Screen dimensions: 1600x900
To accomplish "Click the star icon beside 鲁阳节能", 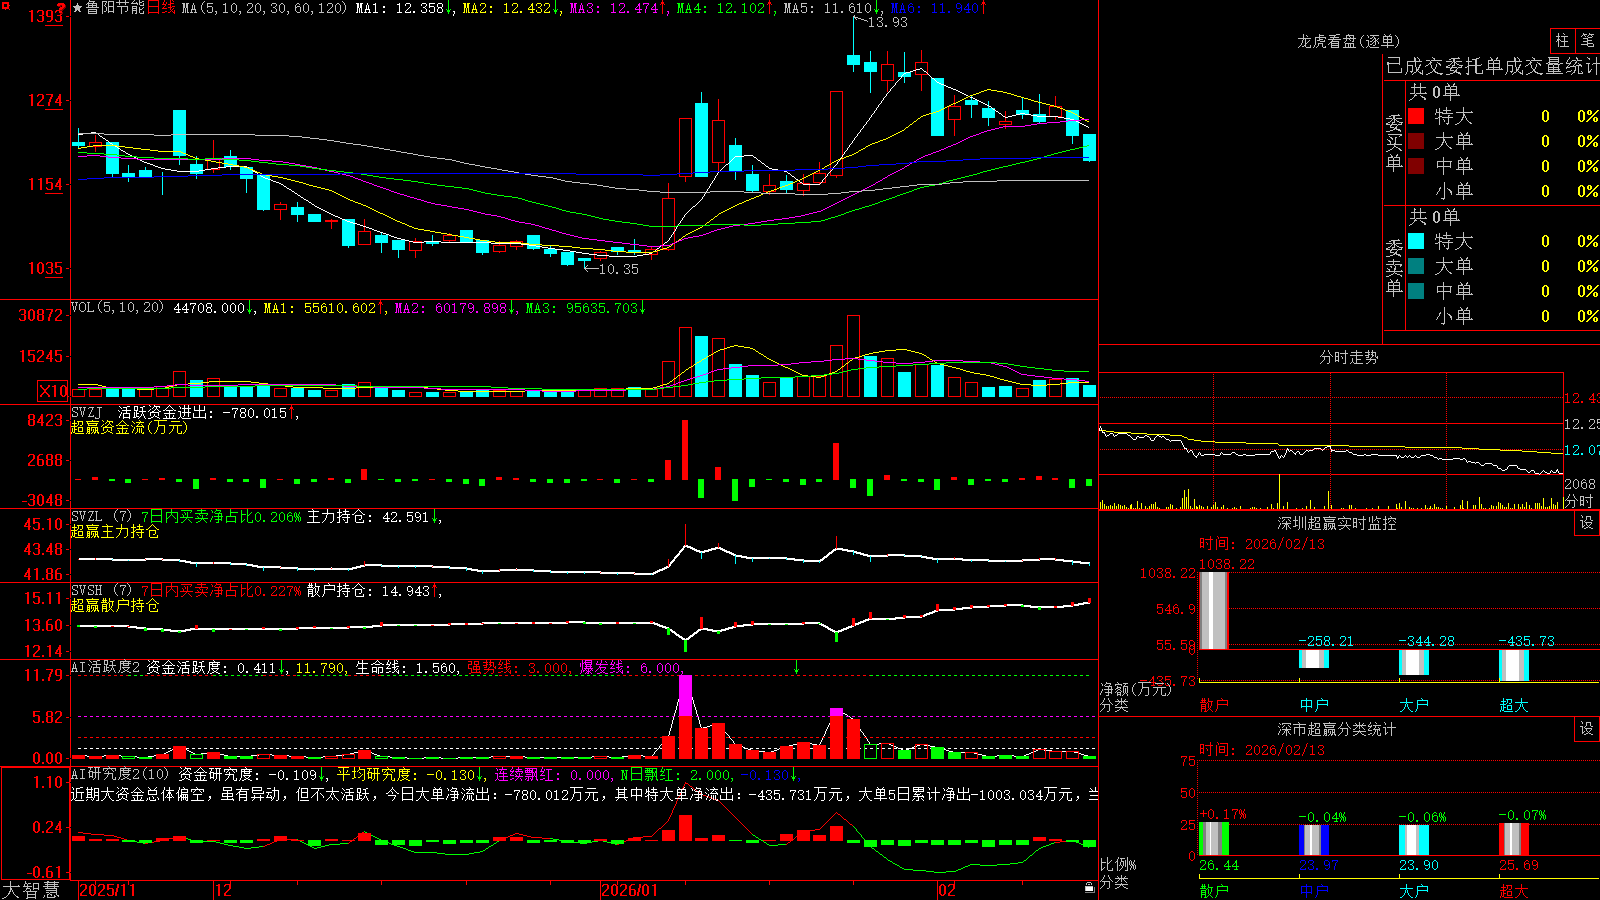I will point(78,8).
